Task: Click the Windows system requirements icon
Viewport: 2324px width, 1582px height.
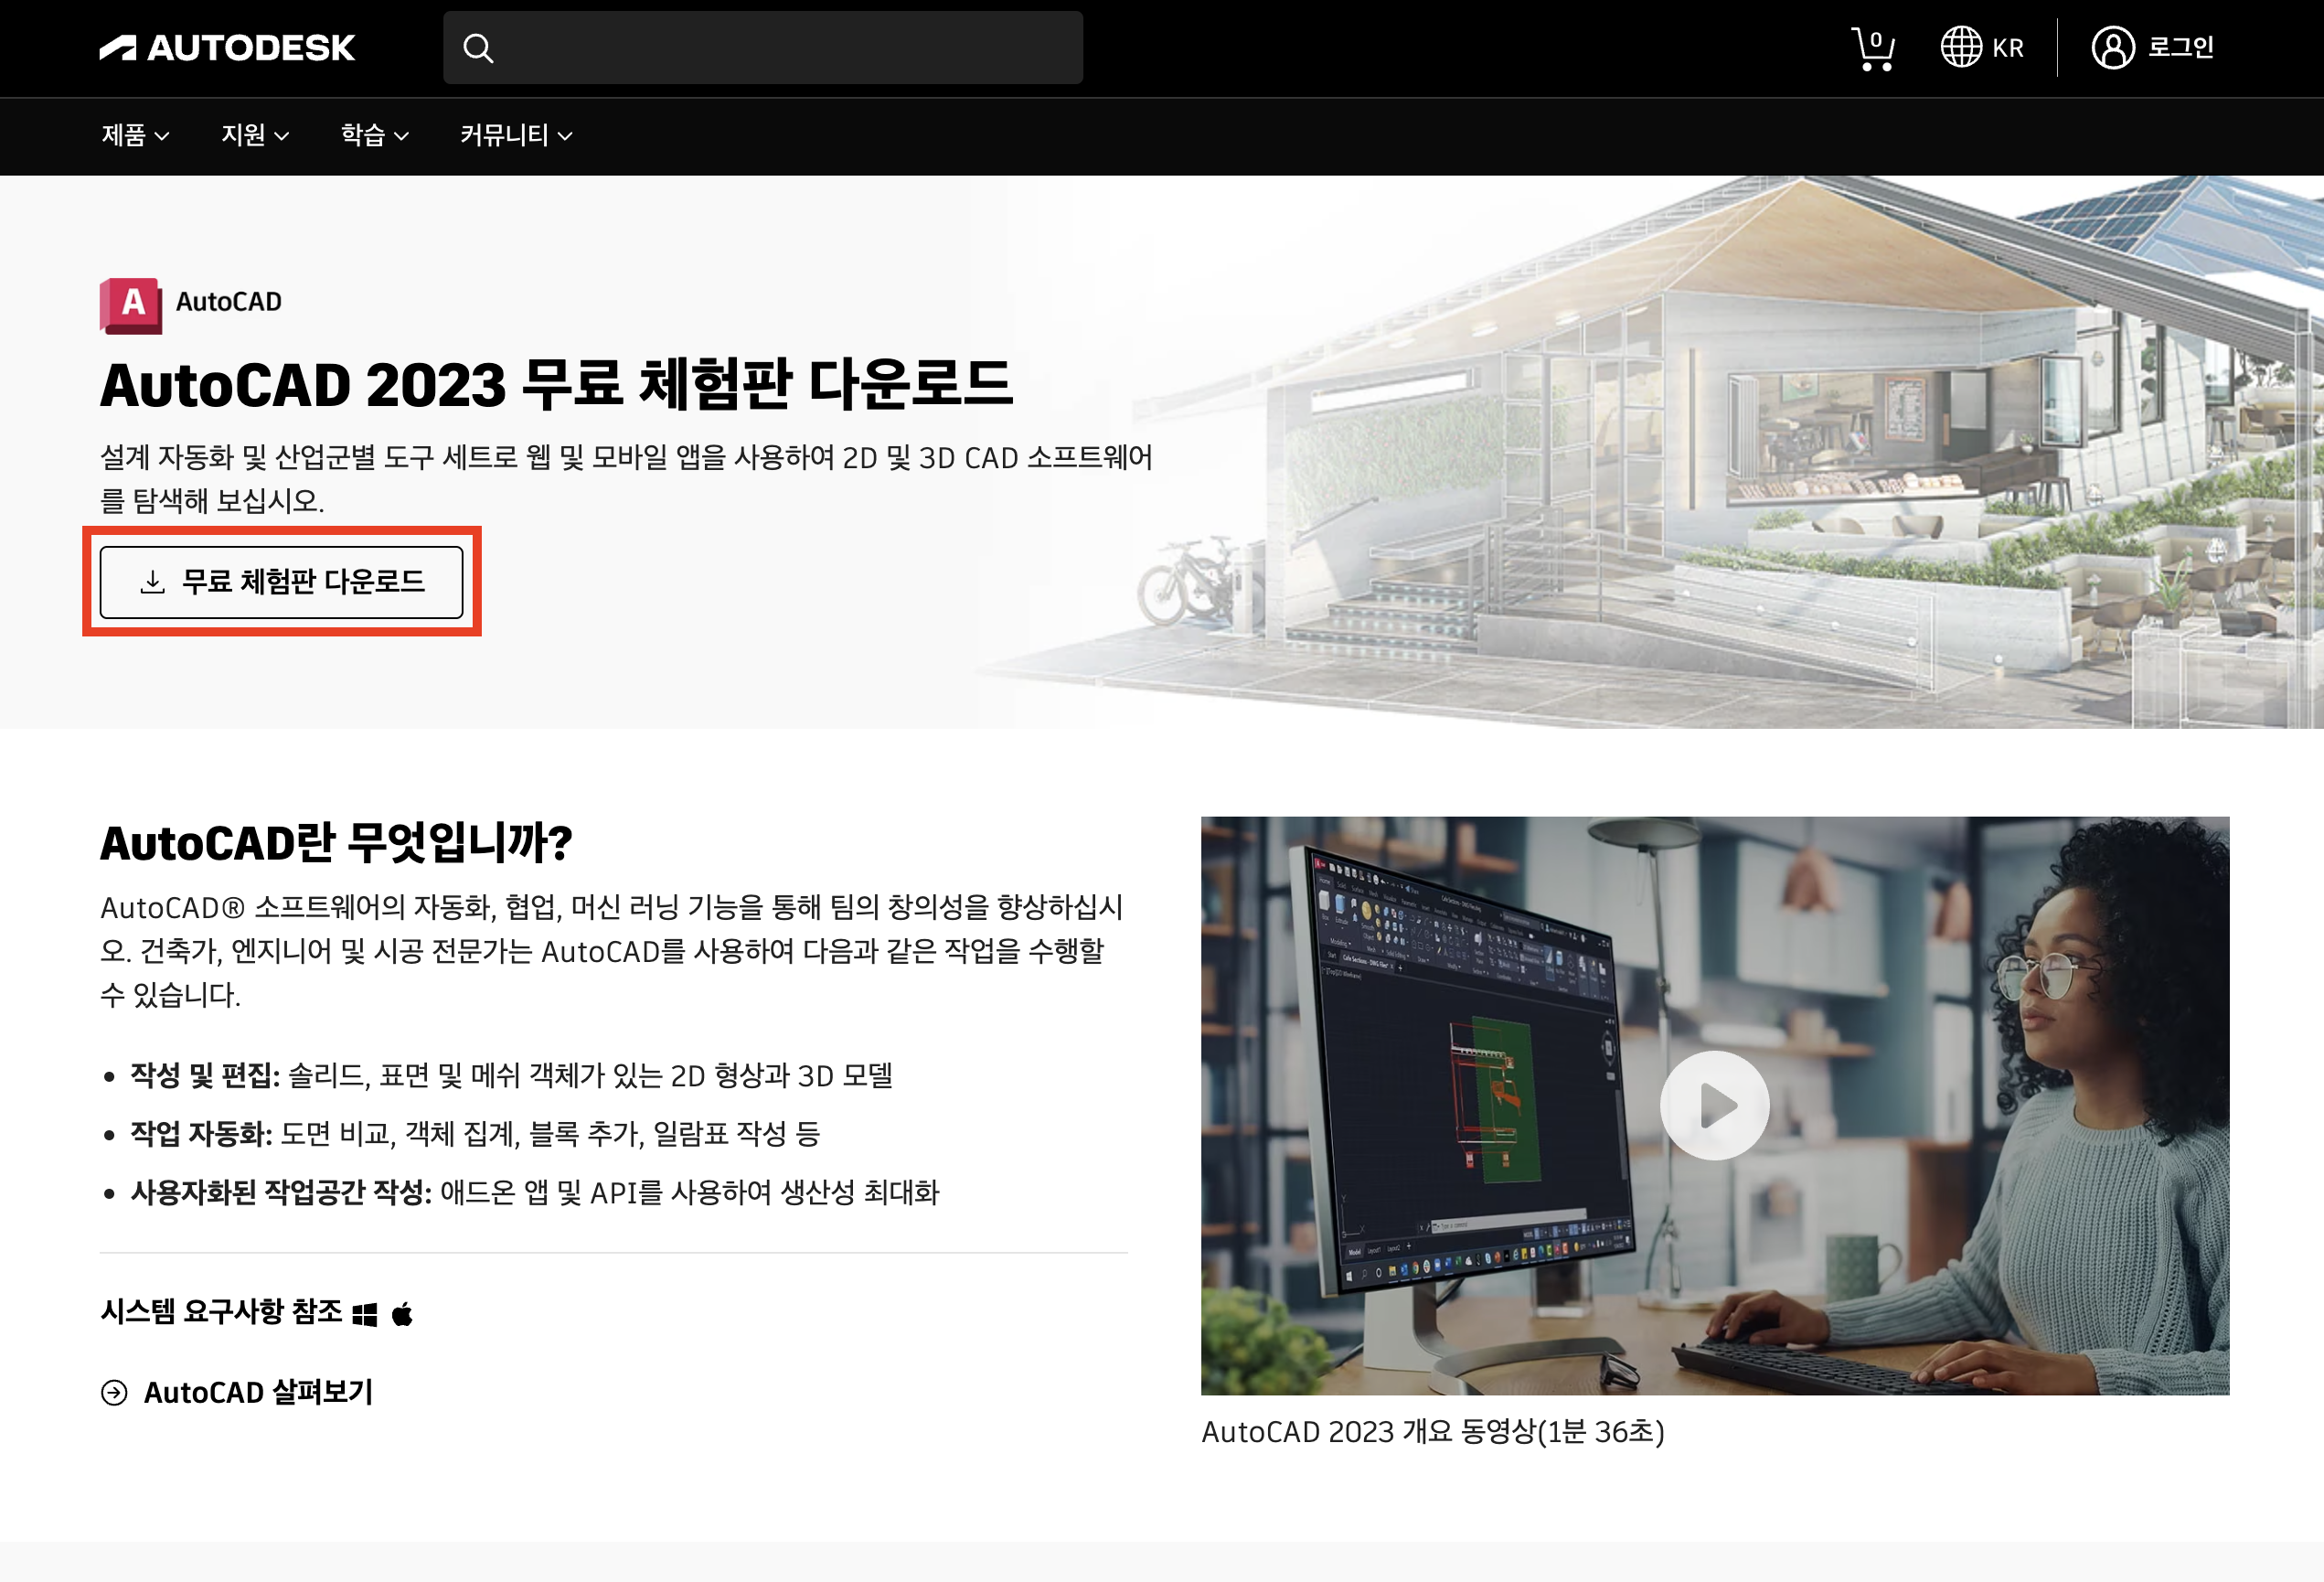Action: click(x=365, y=1314)
